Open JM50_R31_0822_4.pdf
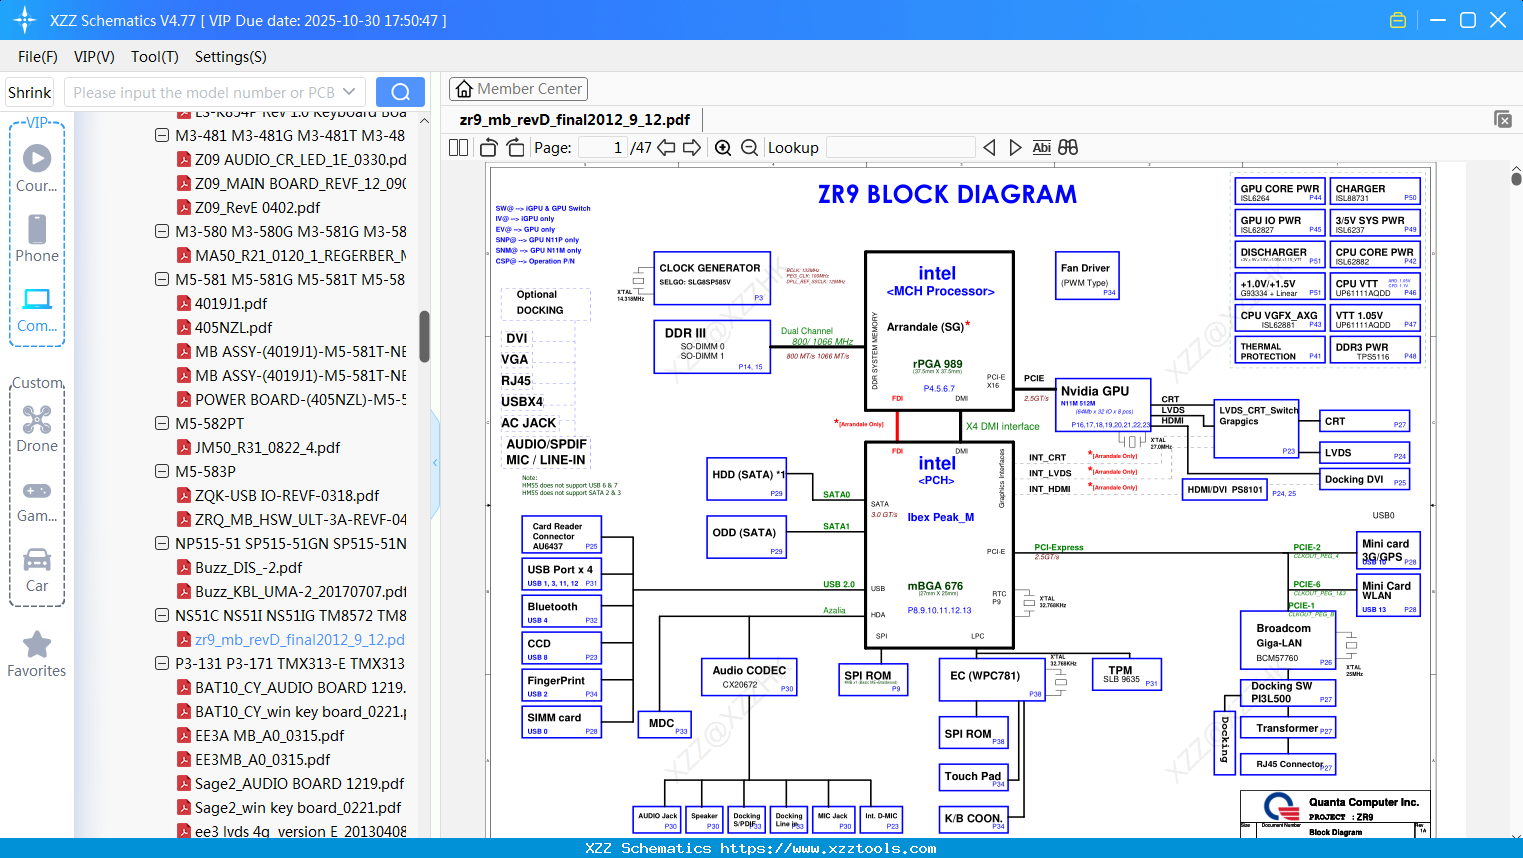This screenshot has width=1523, height=858. pos(267,447)
